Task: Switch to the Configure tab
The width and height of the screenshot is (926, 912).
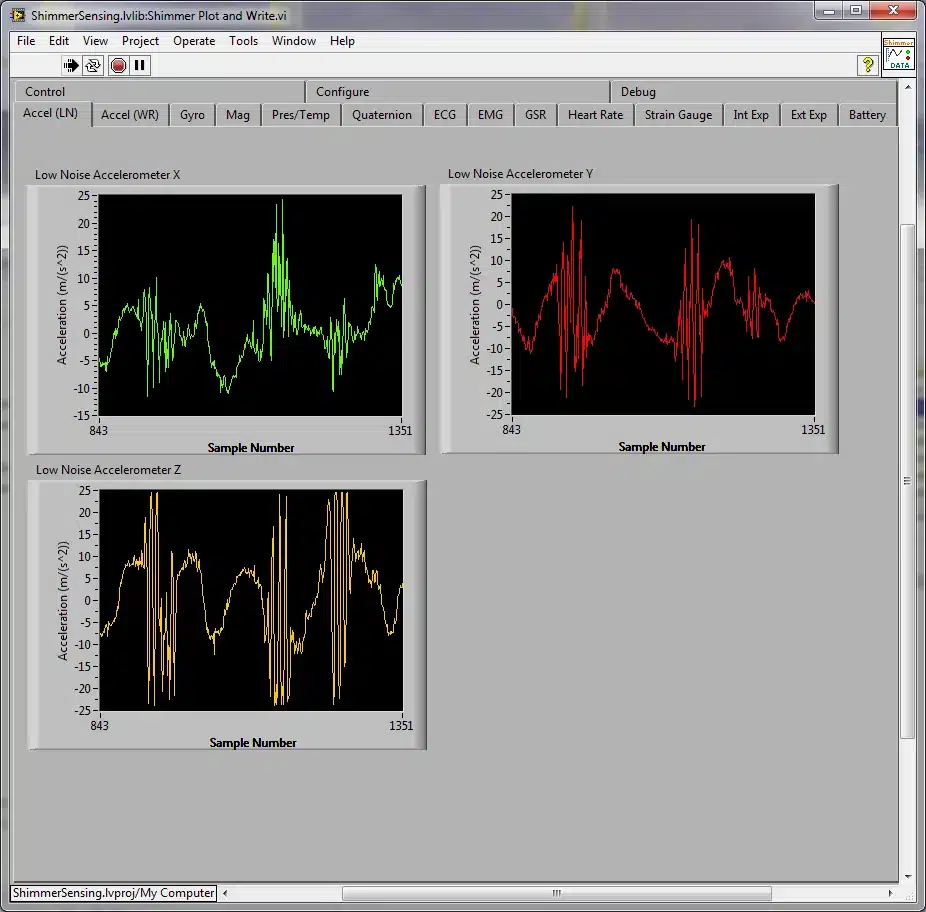Action: 458,92
